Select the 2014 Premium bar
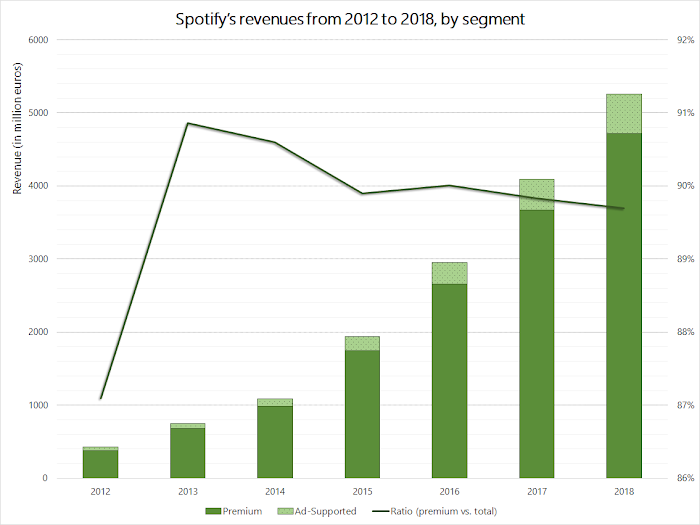Viewport: 700px width, 525px height. [275, 442]
